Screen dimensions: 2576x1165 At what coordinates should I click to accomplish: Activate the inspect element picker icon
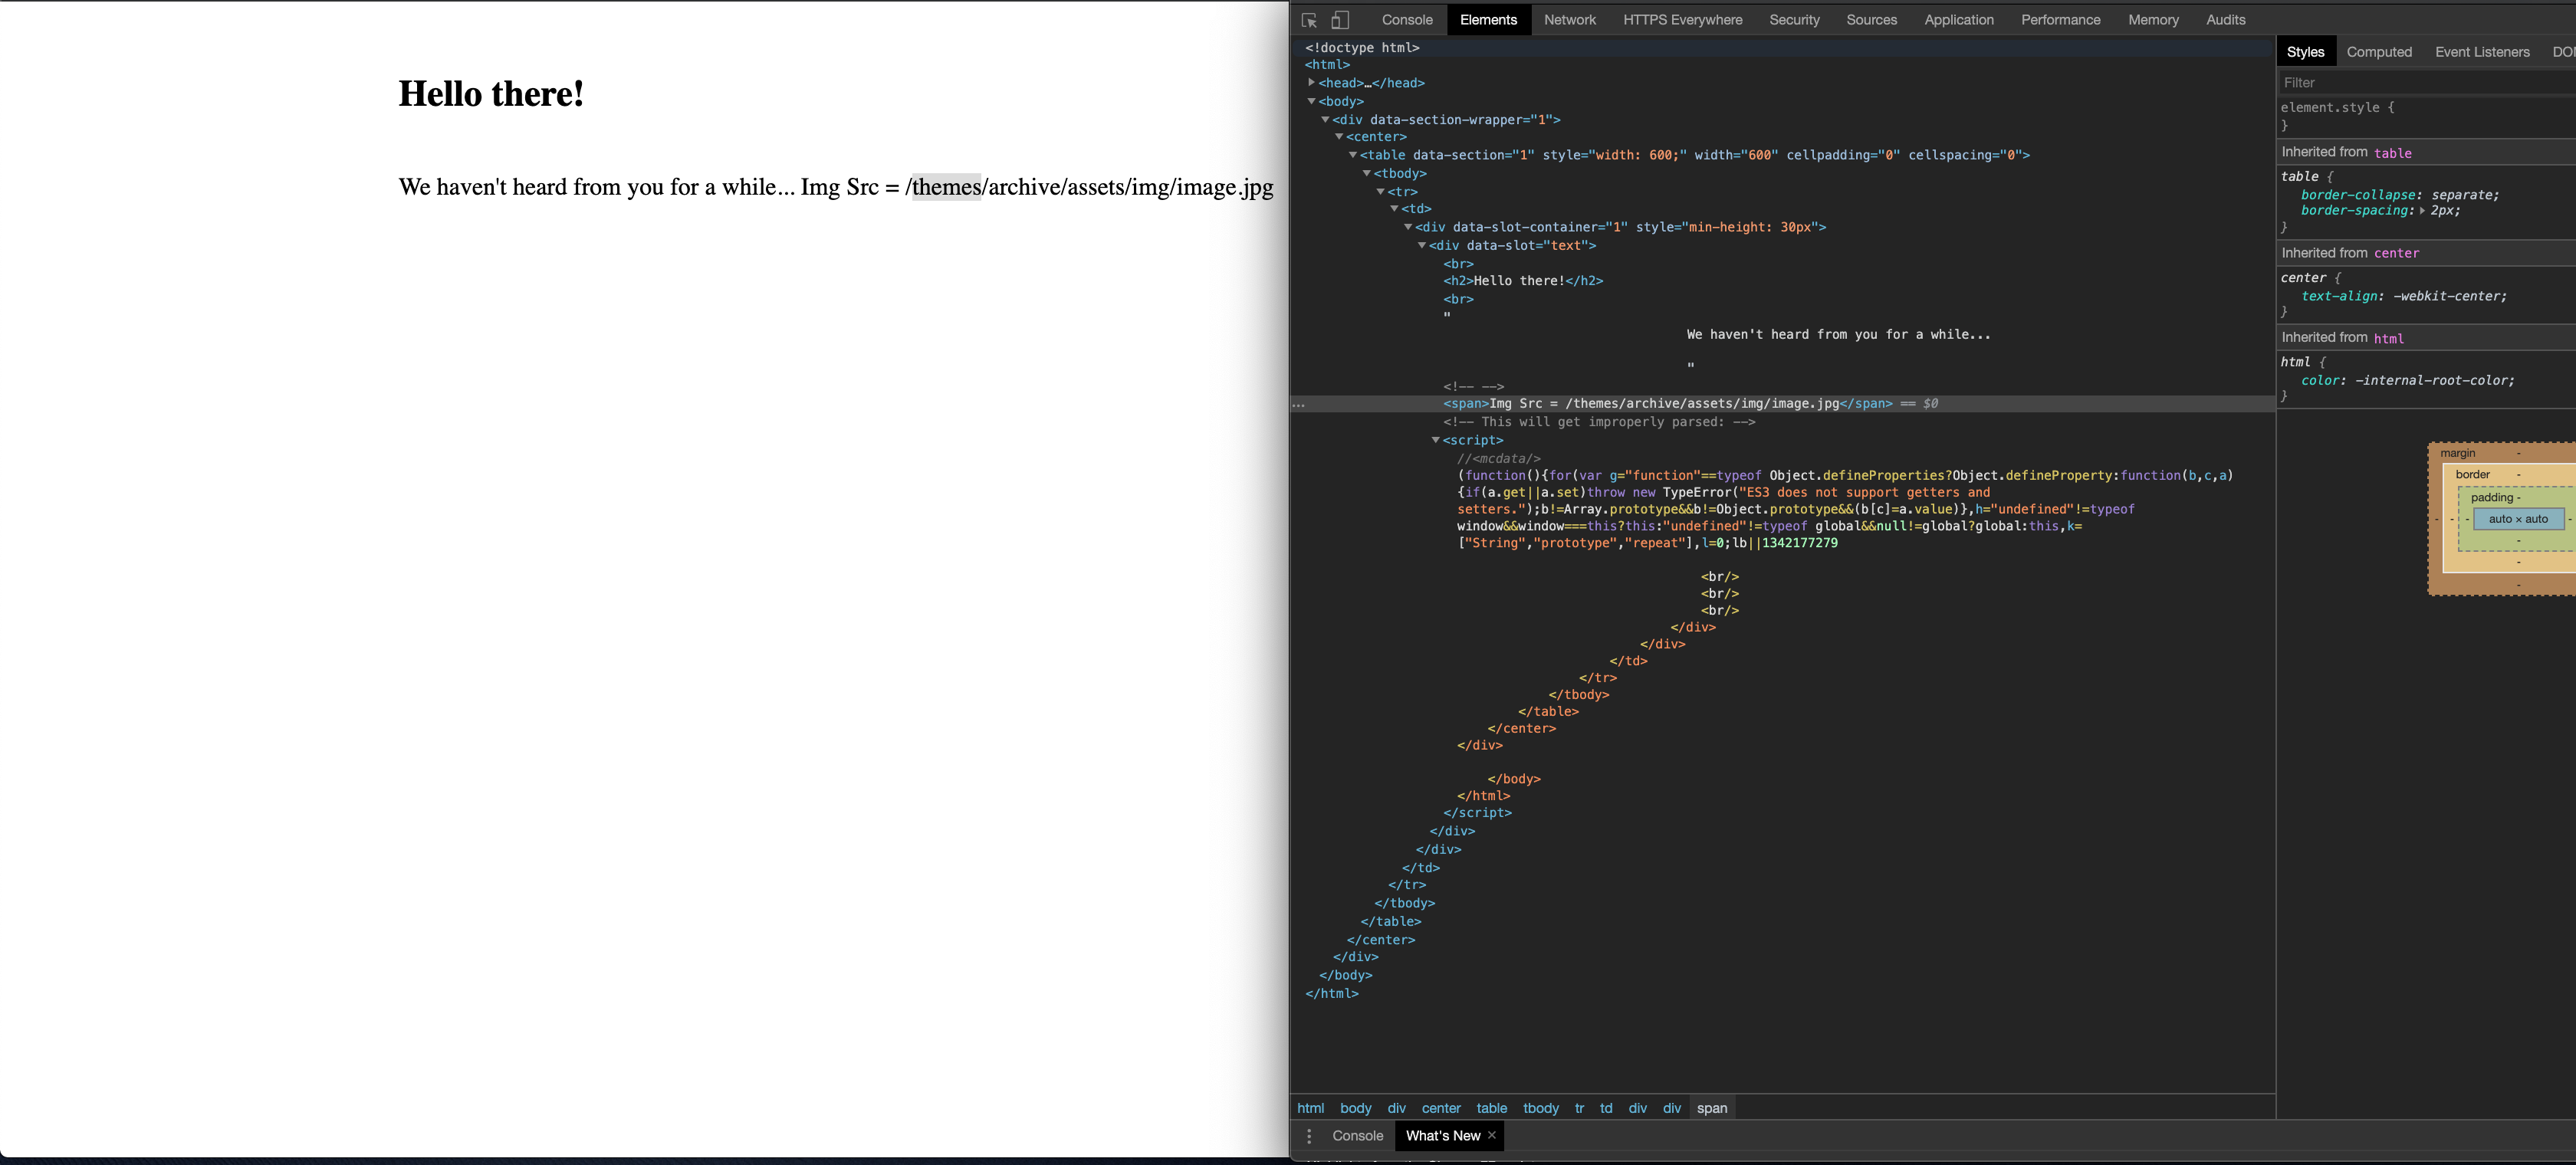pyautogui.click(x=1309, y=20)
